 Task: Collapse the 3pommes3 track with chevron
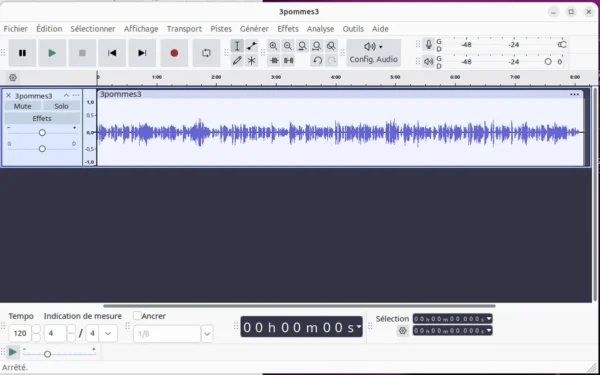click(66, 95)
